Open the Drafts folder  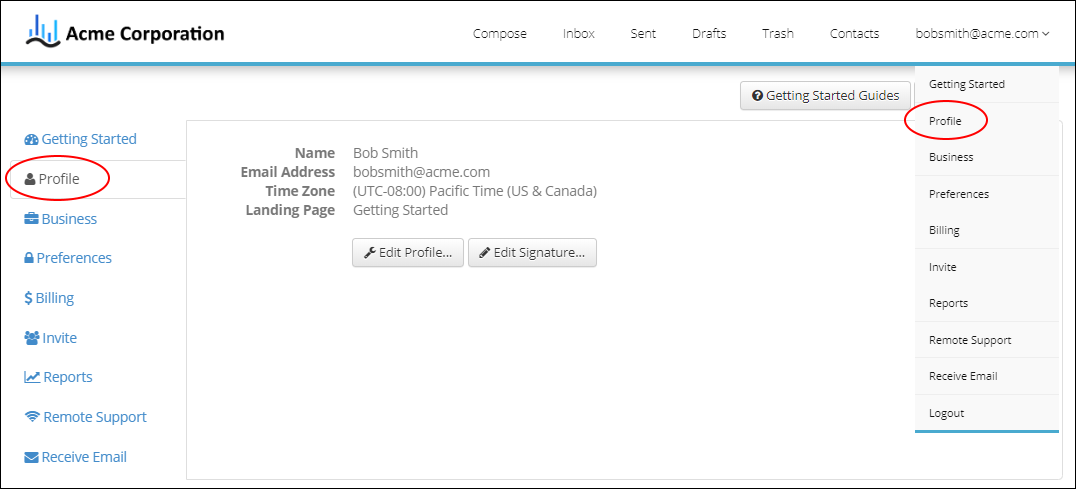click(x=709, y=34)
